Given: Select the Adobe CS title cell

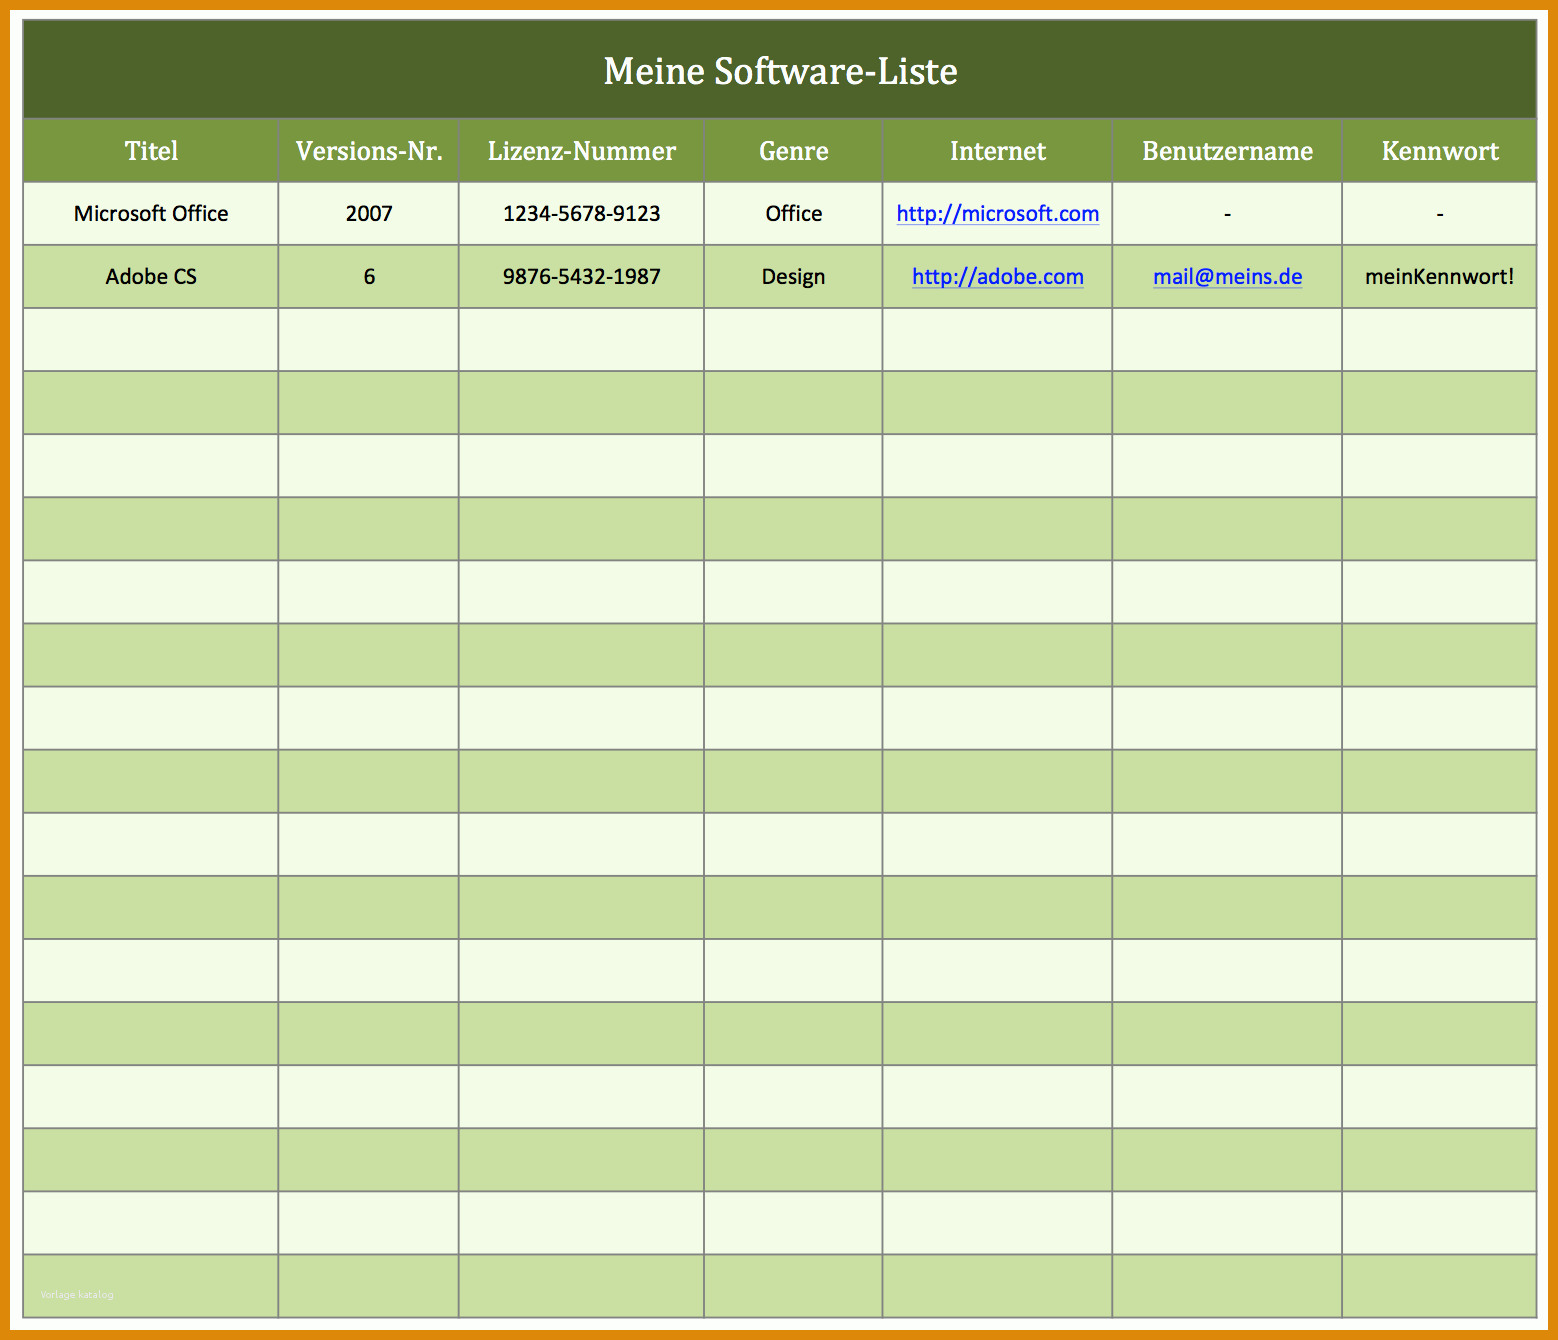Looking at the screenshot, I should 151,276.
